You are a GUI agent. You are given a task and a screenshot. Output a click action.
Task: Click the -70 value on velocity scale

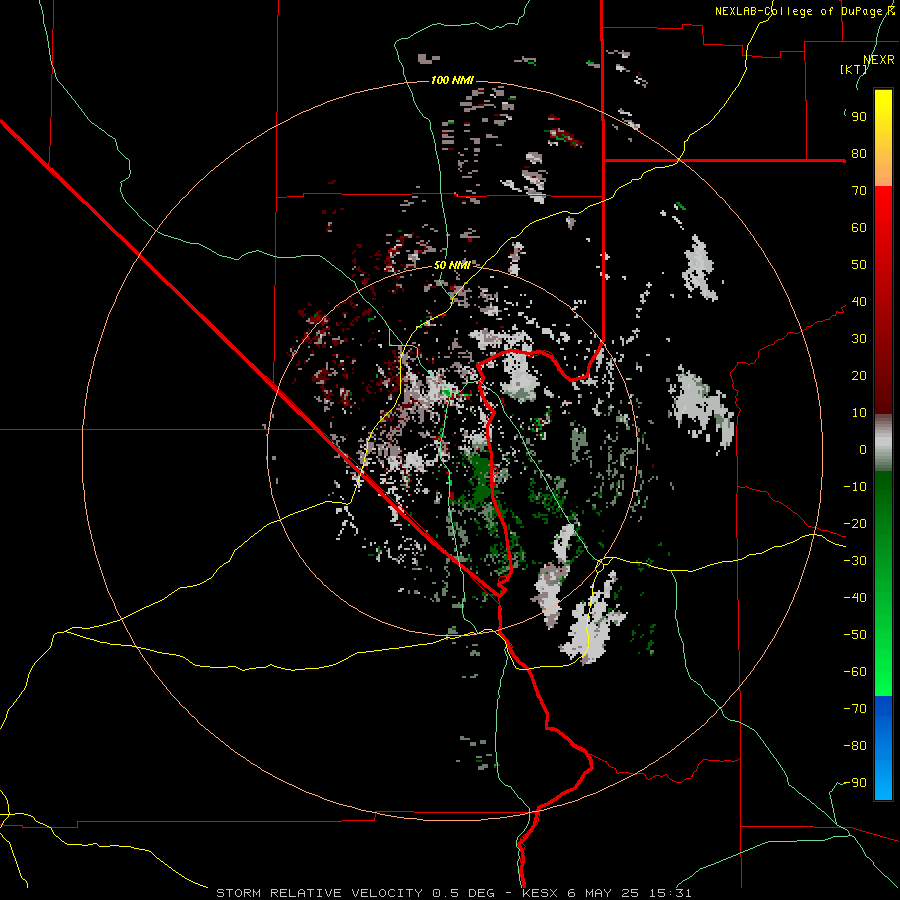coord(855,709)
